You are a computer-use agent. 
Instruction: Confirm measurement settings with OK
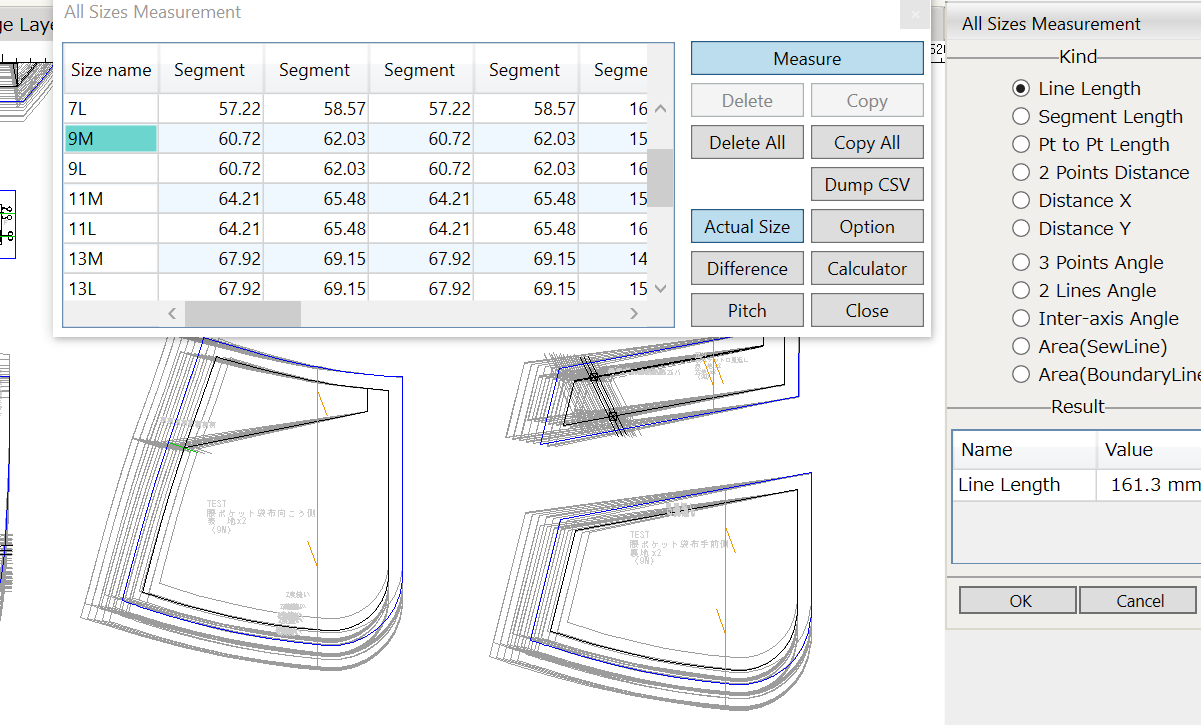[x=1017, y=600]
